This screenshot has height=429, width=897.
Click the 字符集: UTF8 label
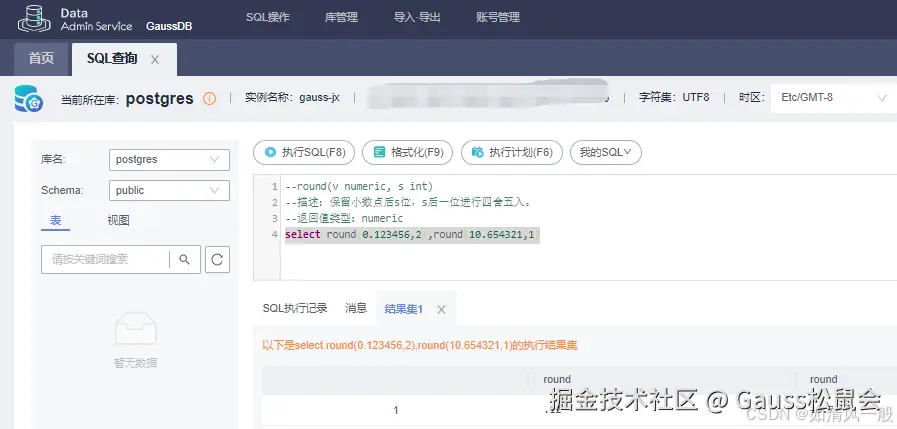click(674, 98)
